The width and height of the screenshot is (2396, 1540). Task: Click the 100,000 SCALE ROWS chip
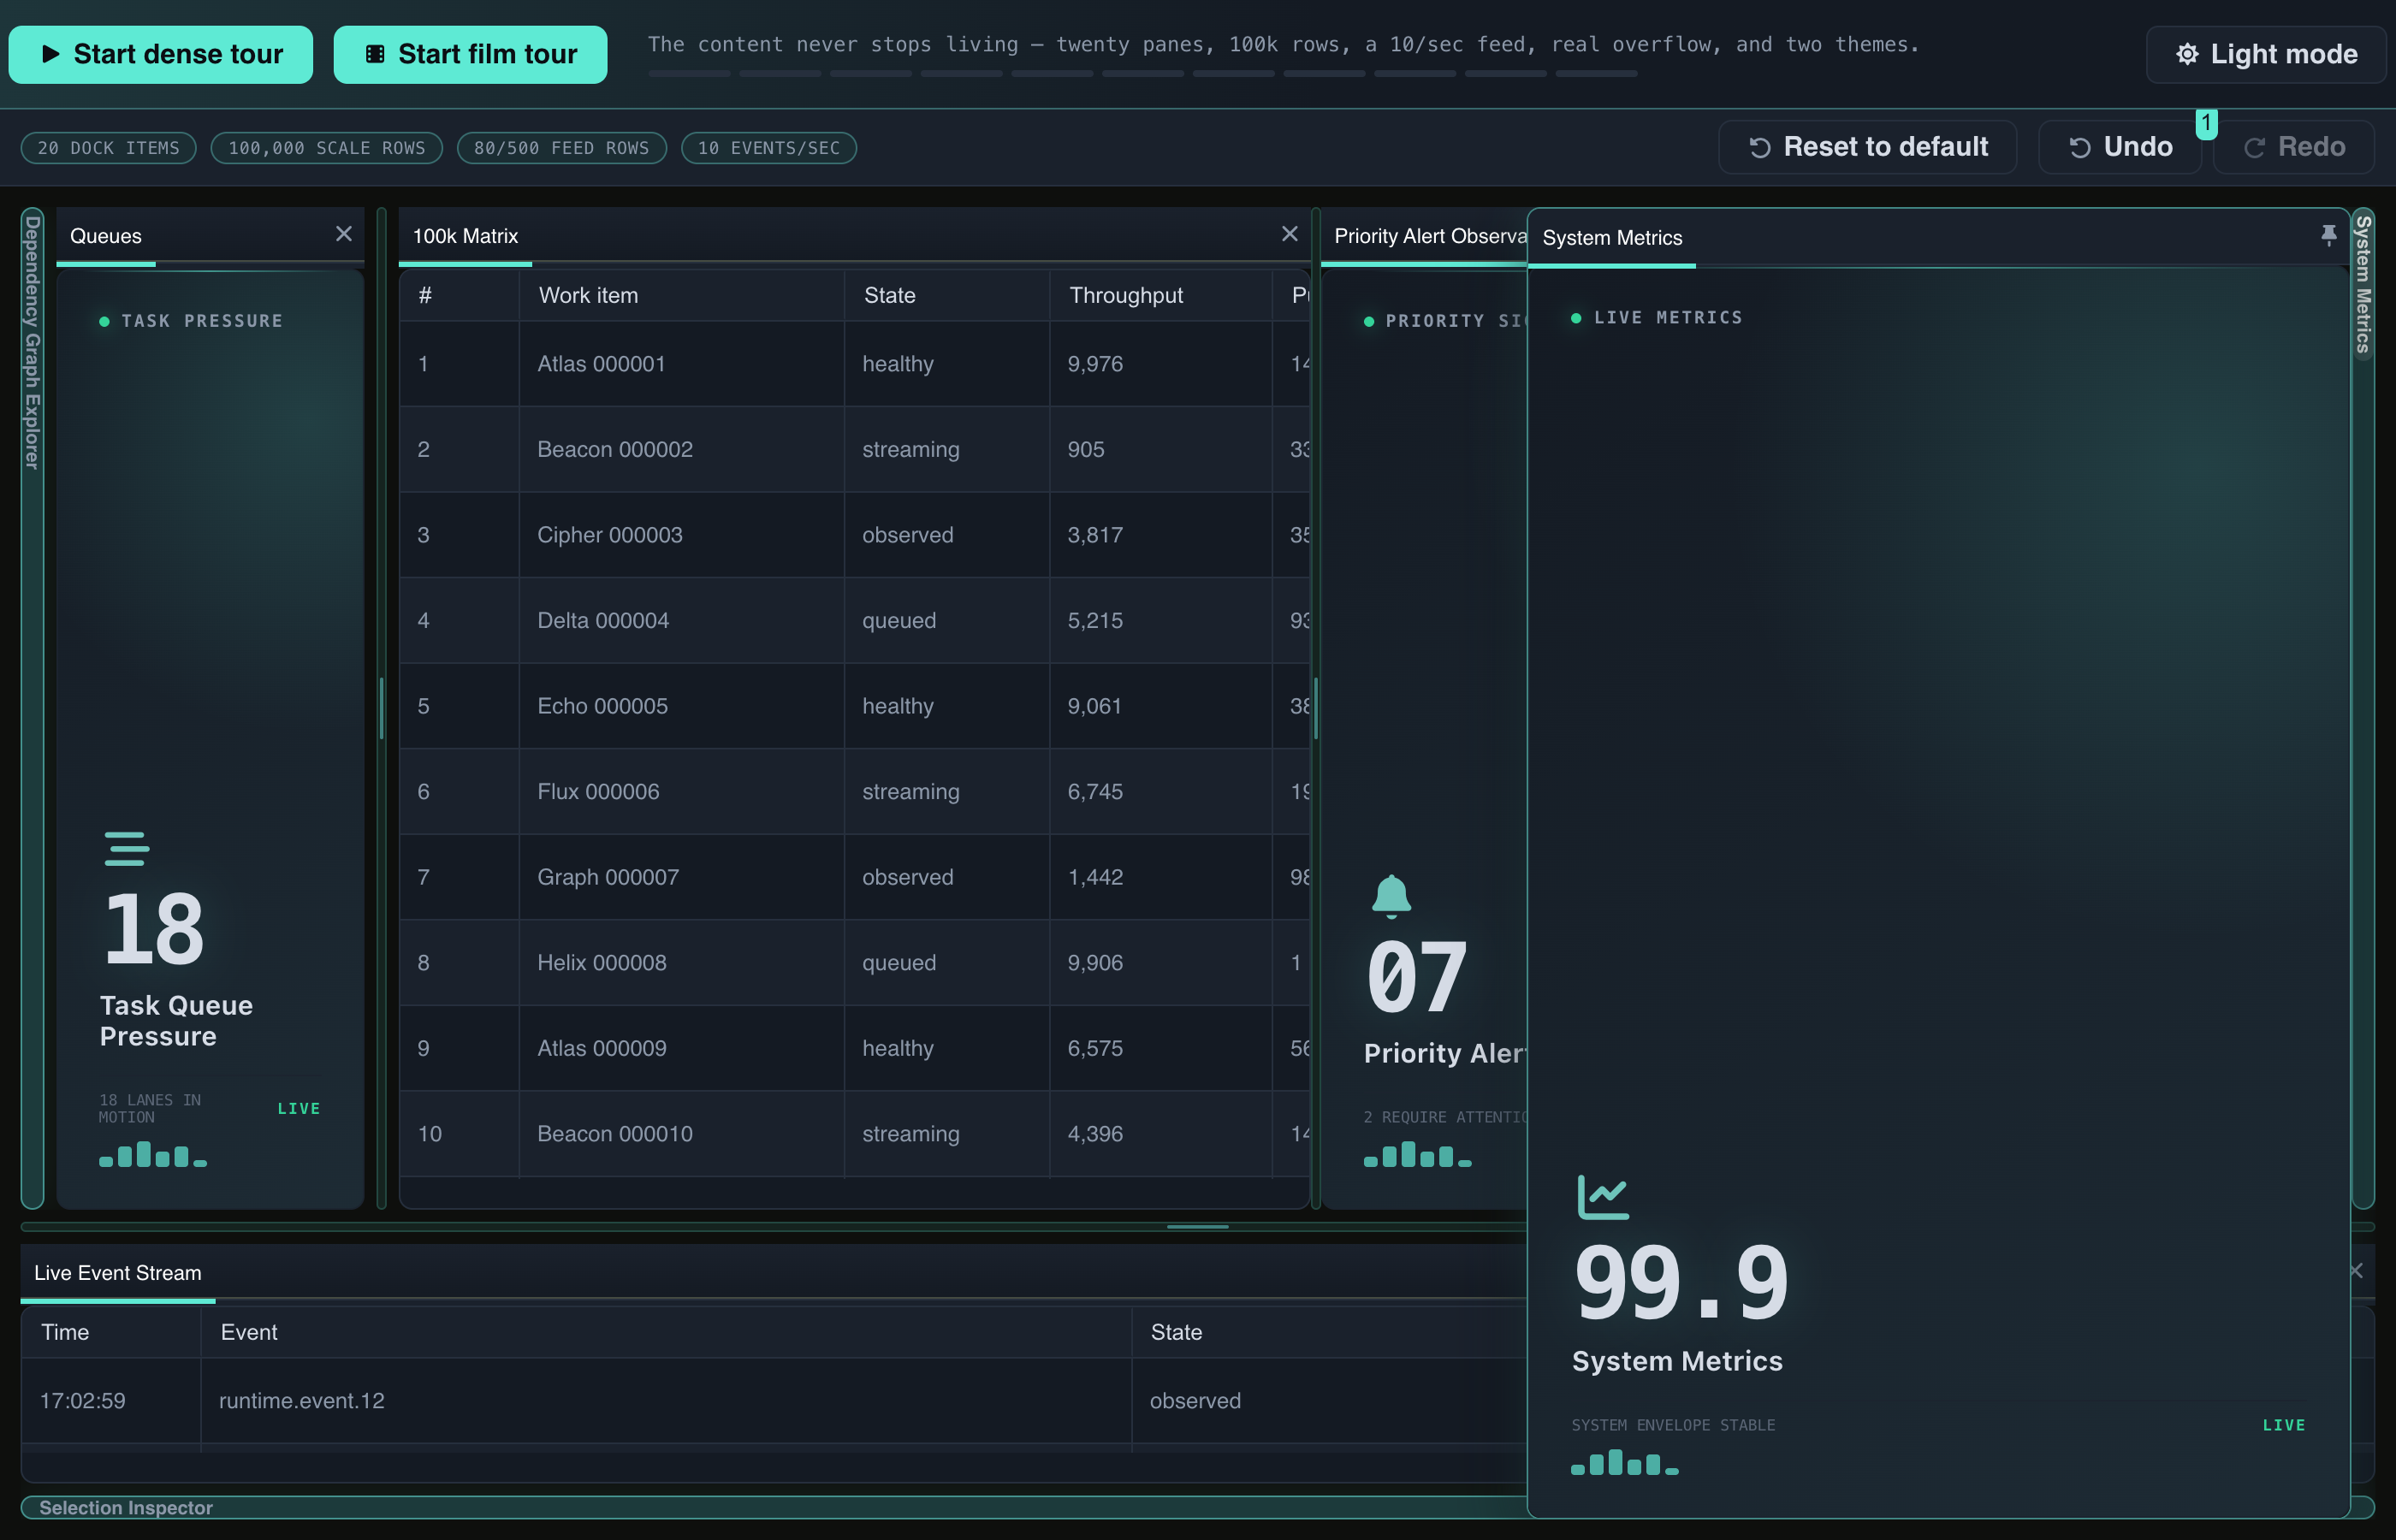[327, 148]
